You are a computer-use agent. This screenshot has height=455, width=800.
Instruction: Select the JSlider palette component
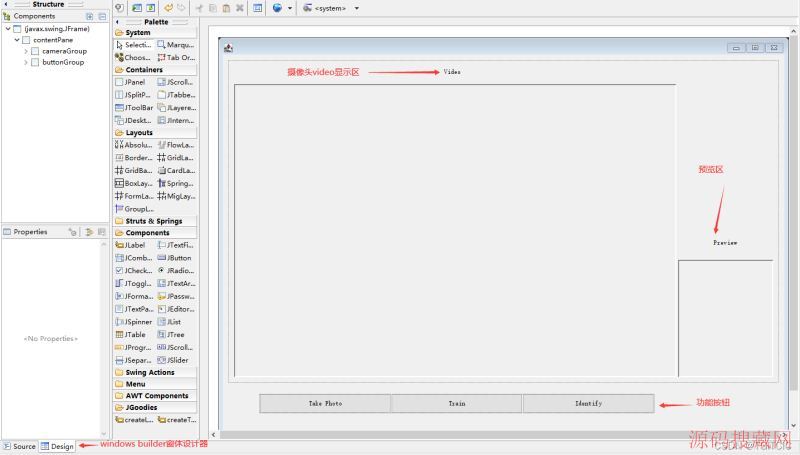pyautogui.click(x=176, y=360)
